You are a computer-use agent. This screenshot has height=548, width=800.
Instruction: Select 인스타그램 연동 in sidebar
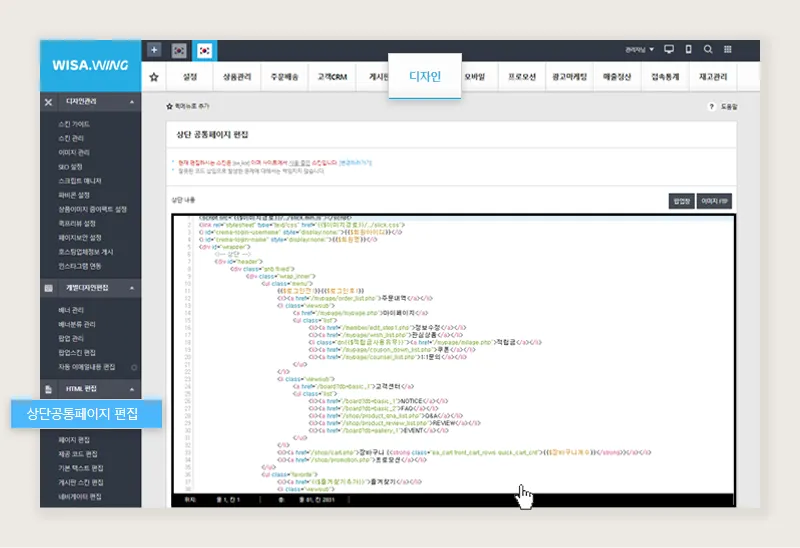pos(80,266)
